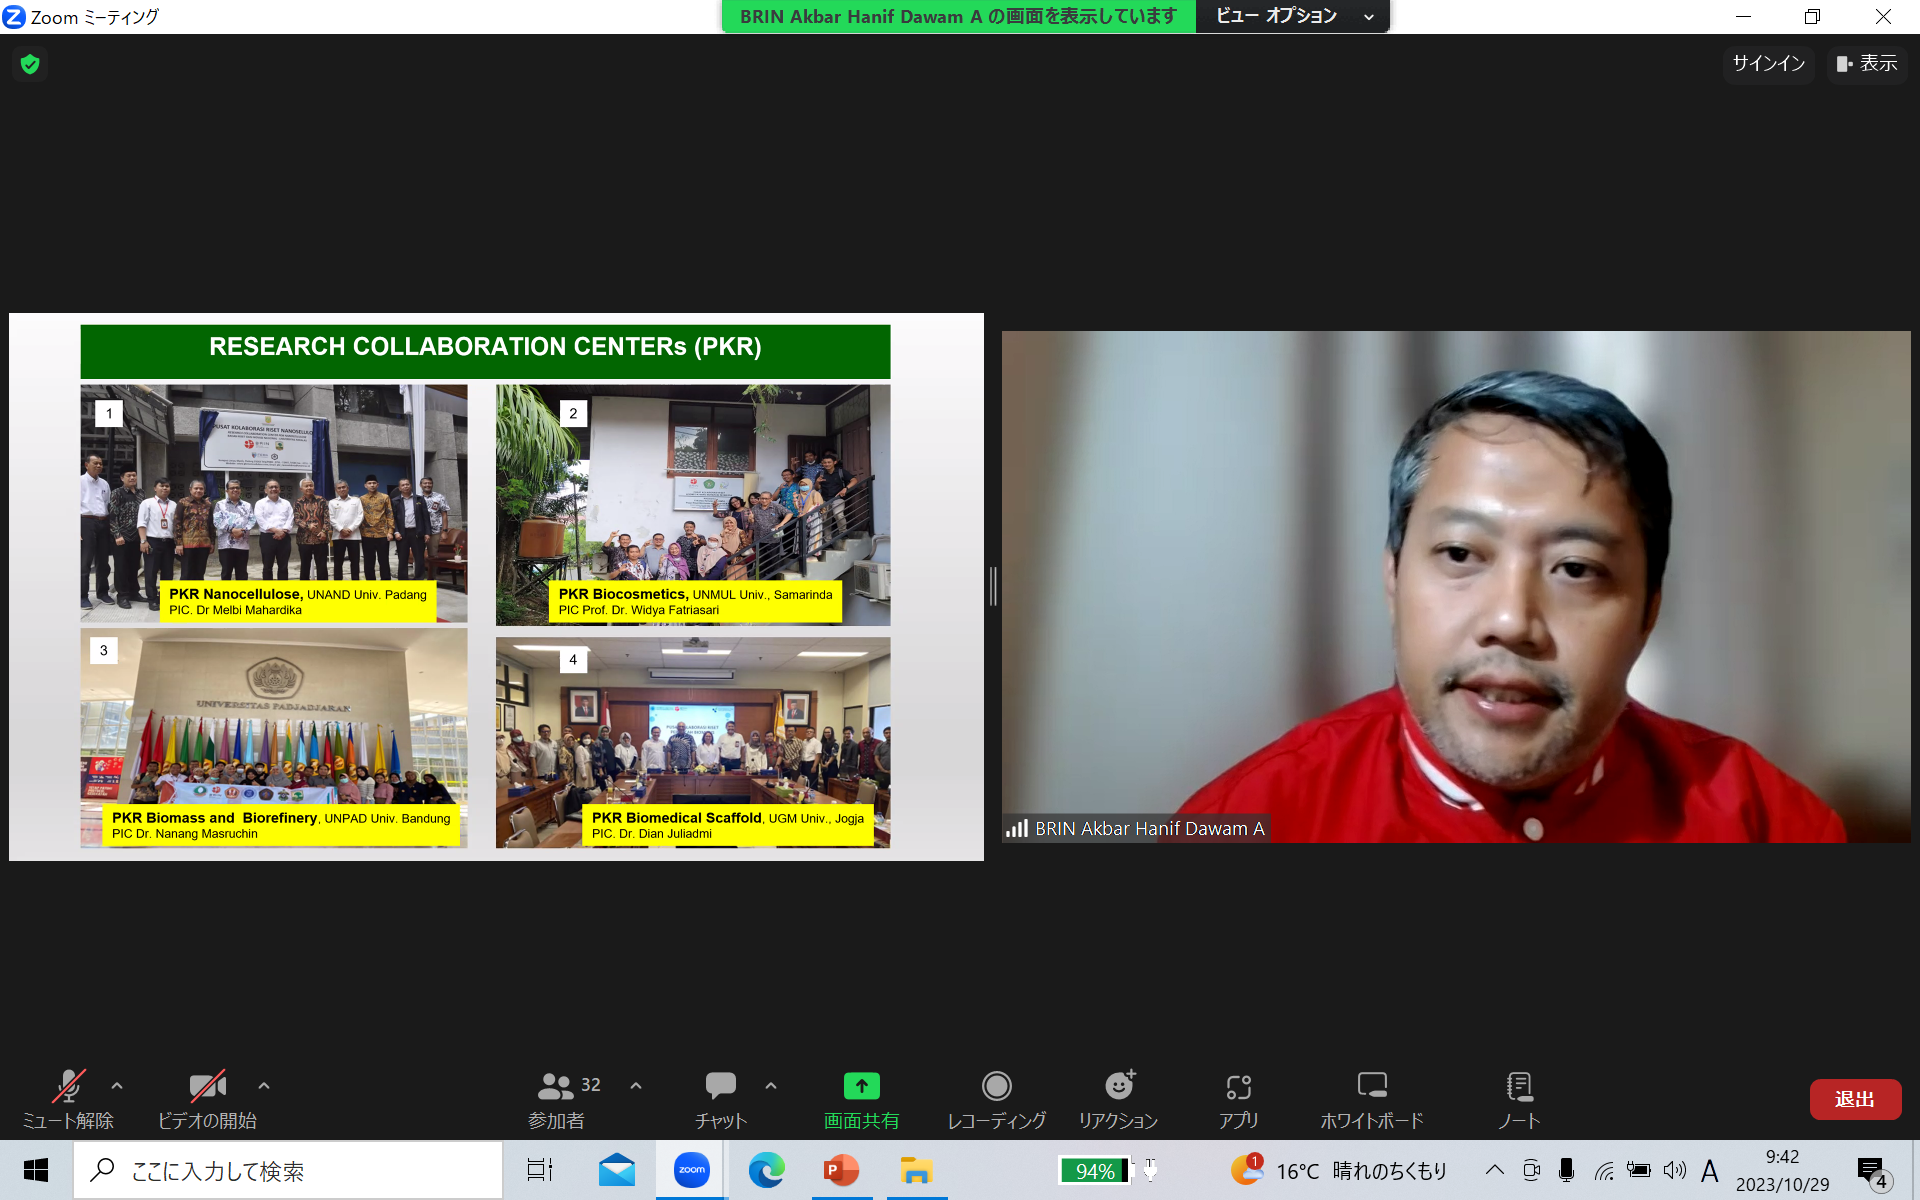Viewport: 1920px width, 1200px height.
Task: Open the notes feature
Action: [1519, 1099]
